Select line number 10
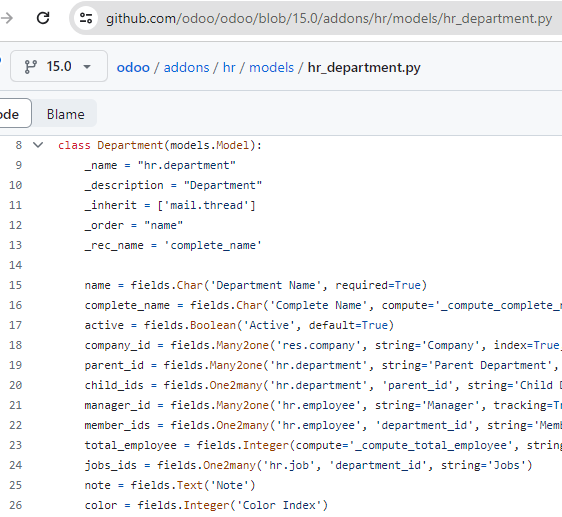 click(x=15, y=185)
